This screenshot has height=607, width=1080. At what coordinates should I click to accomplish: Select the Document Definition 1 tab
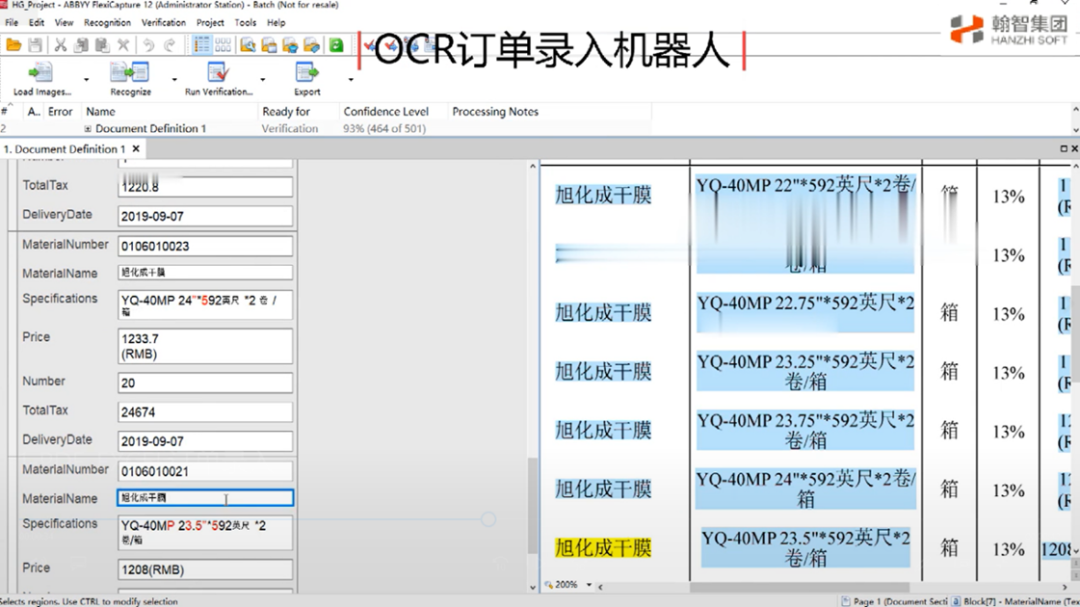pyautogui.click(x=64, y=149)
